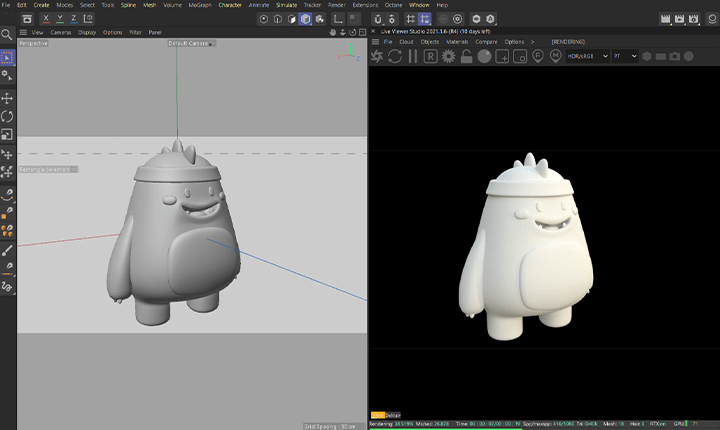Click the Main tab above the Live Viewer status bar
The width and height of the screenshot is (720, 430).
click(x=377, y=415)
